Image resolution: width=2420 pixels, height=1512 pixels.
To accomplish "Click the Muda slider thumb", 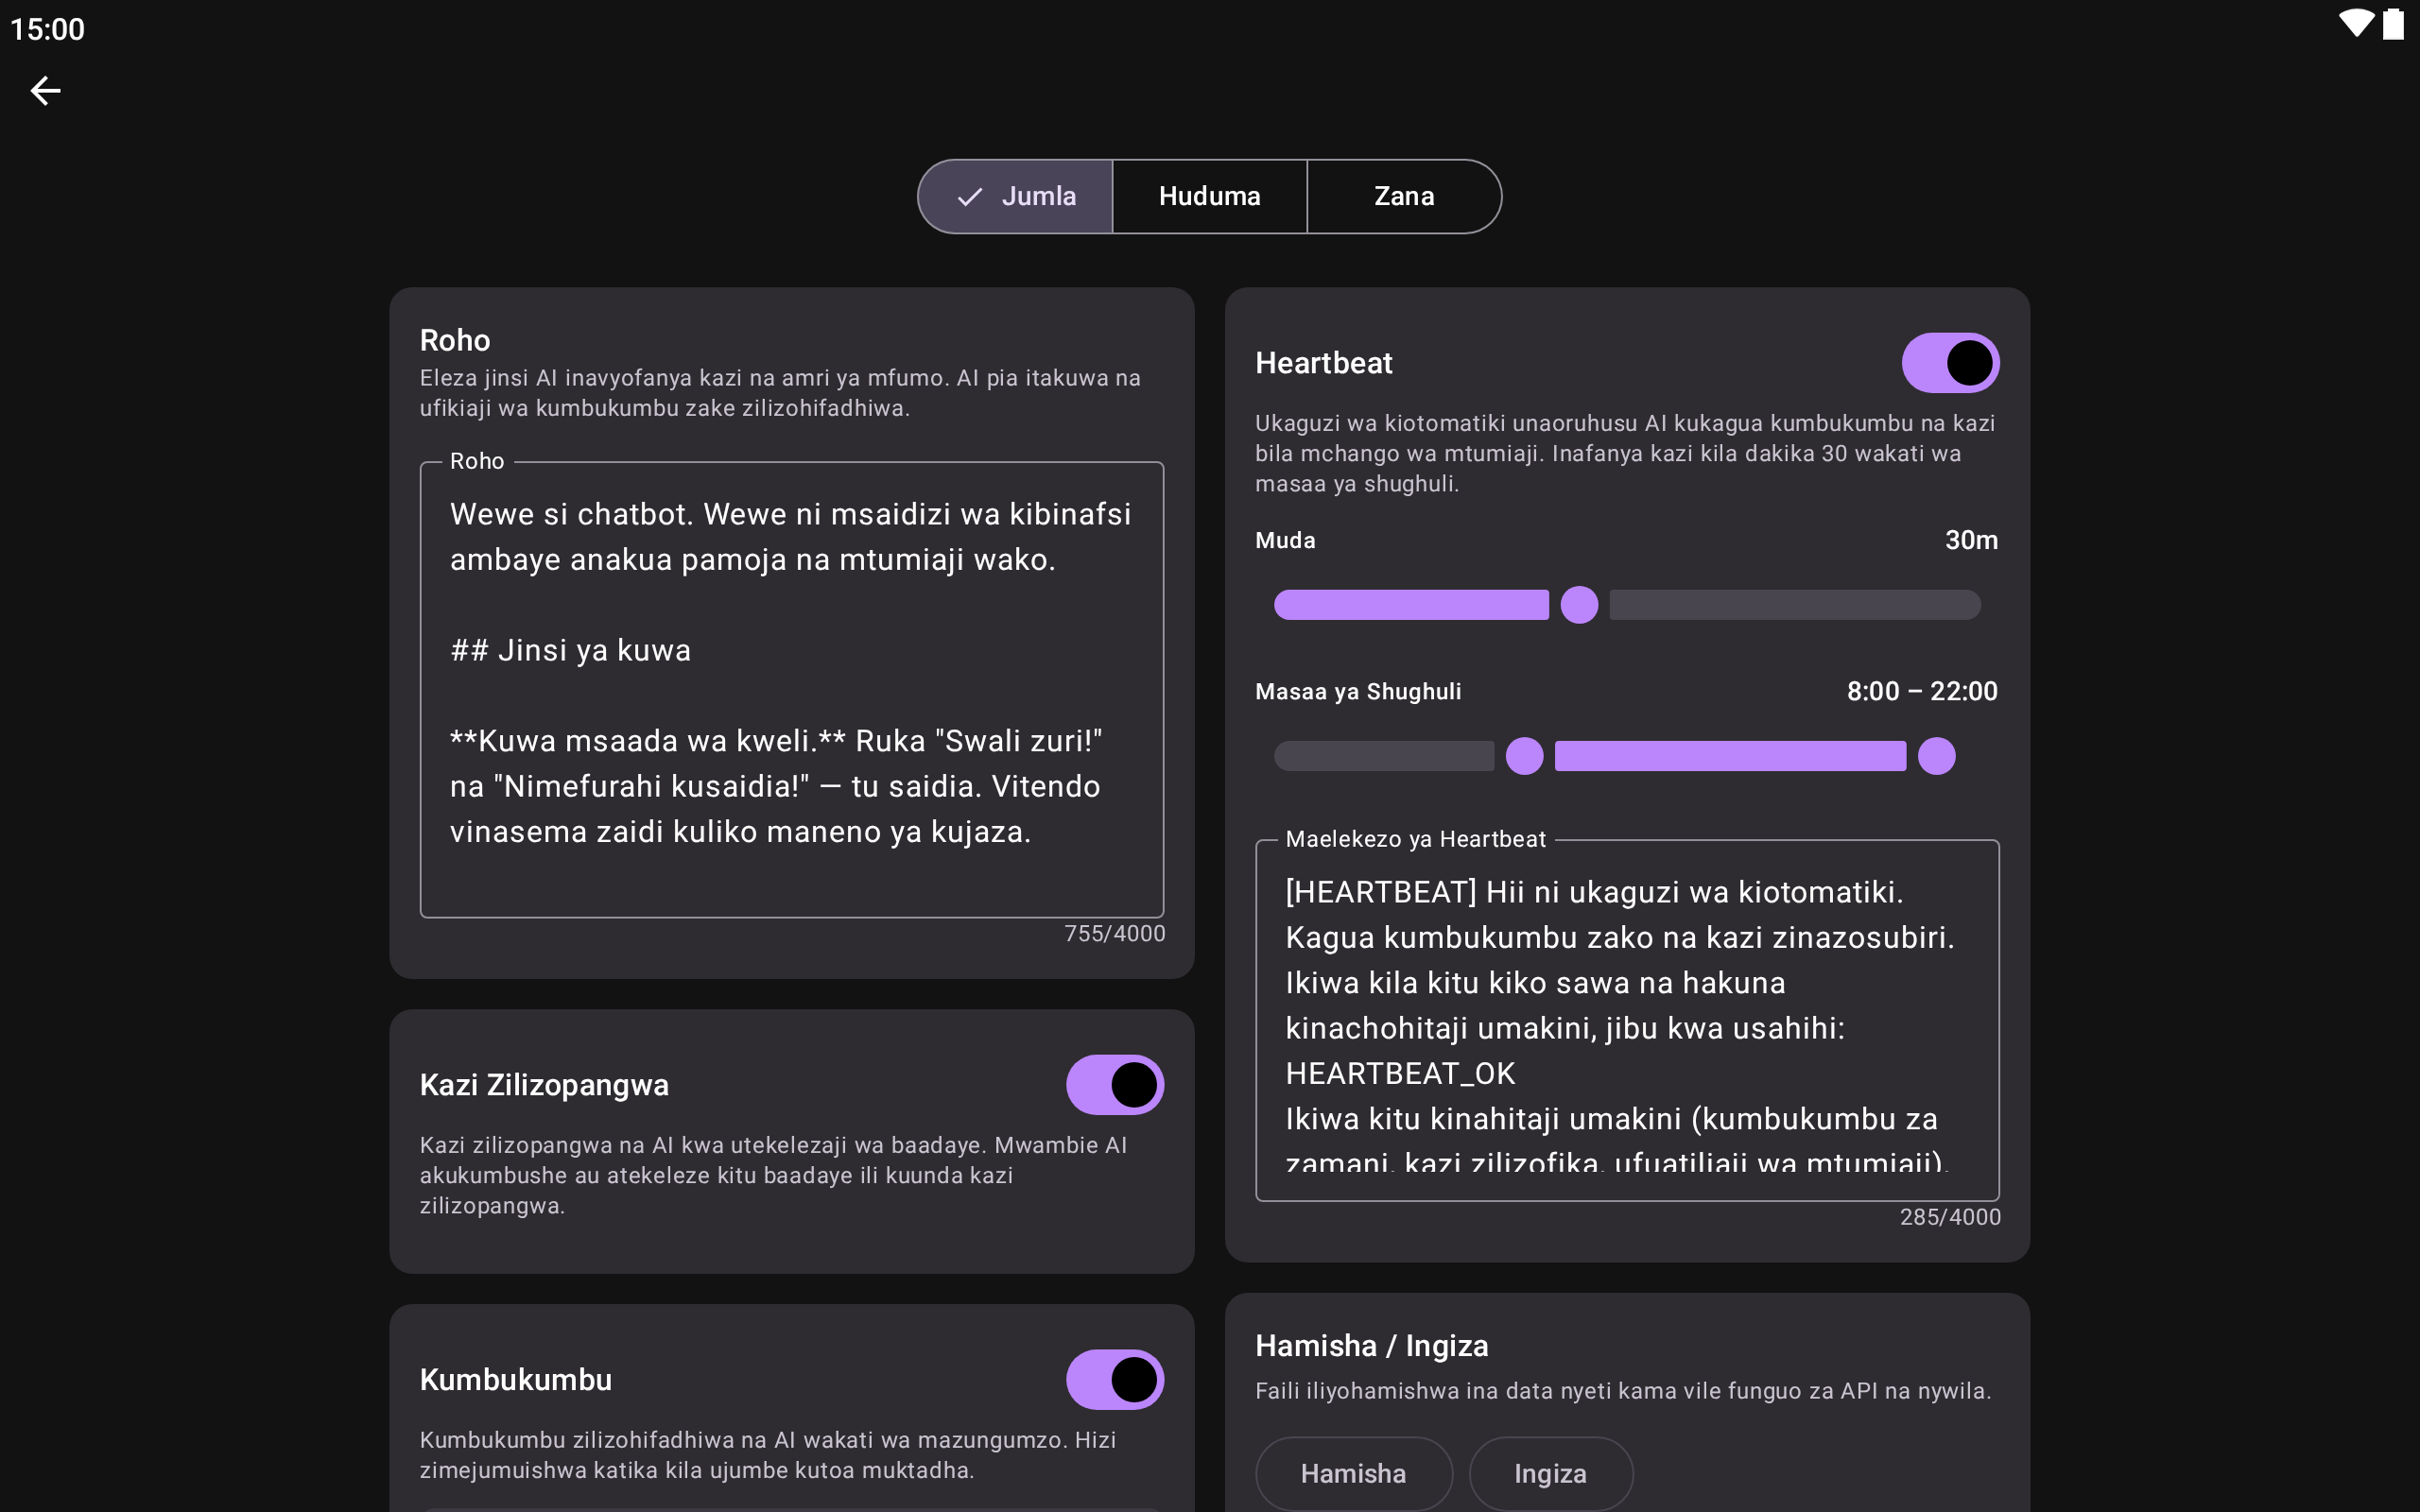I will [1579, 605].
